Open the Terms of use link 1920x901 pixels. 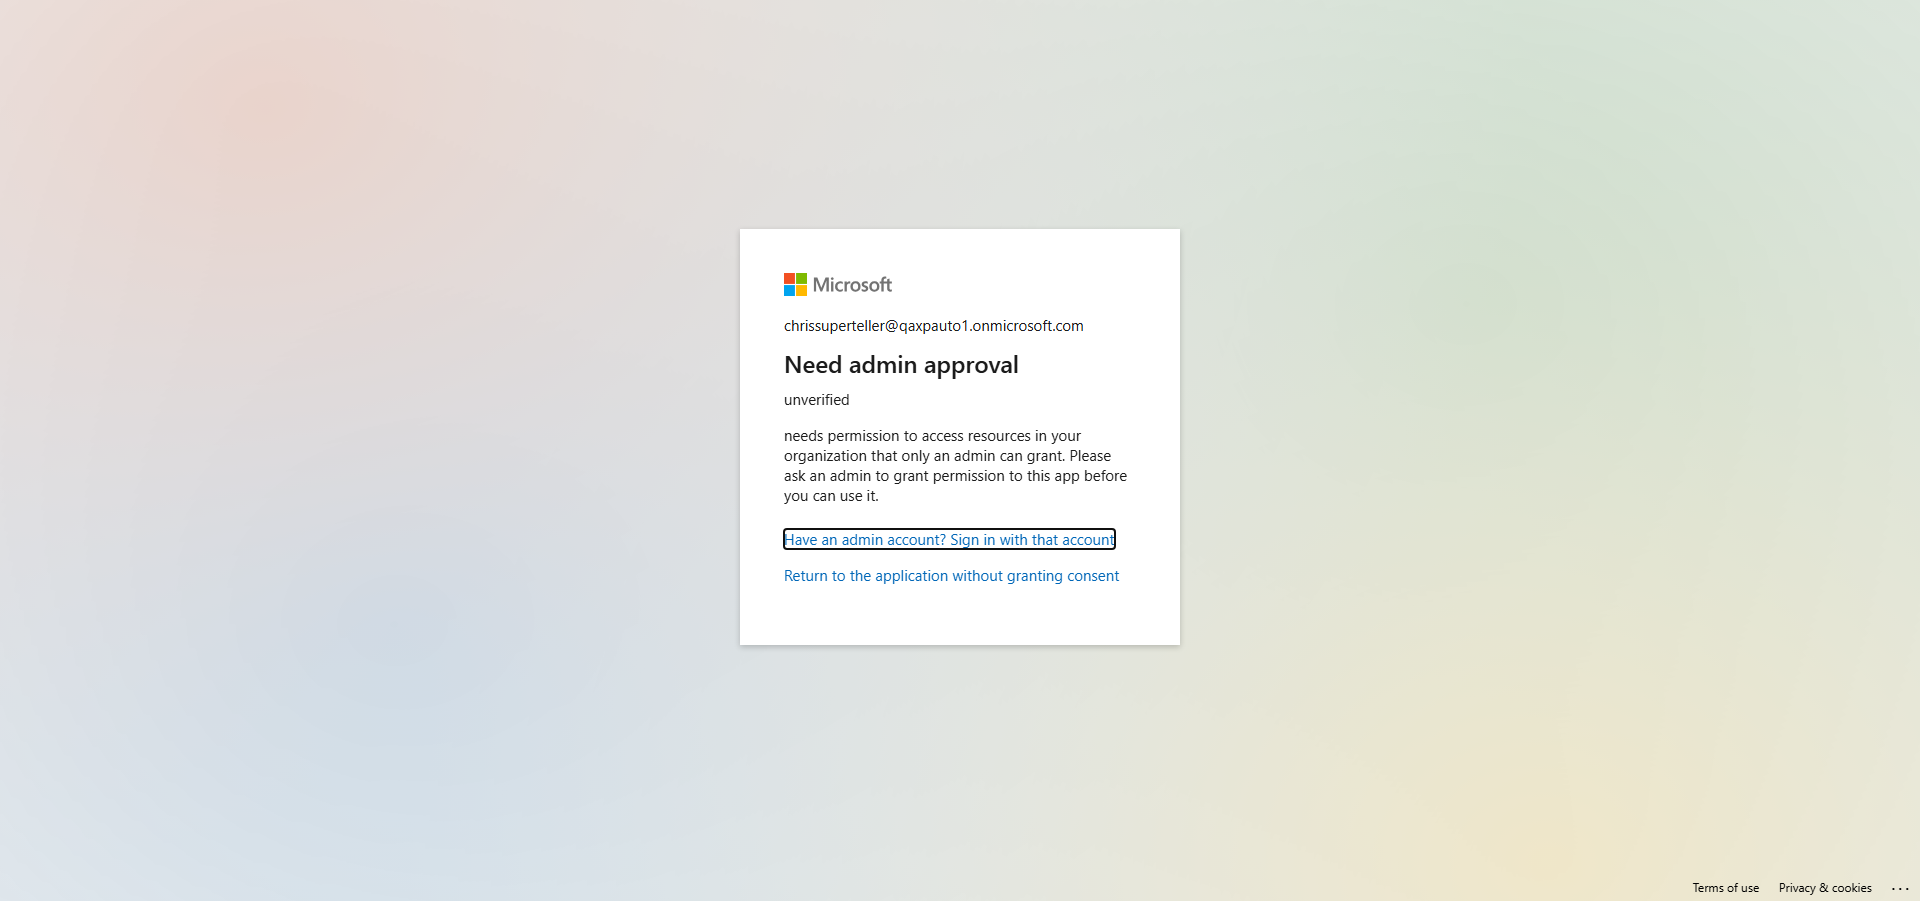1725,888
